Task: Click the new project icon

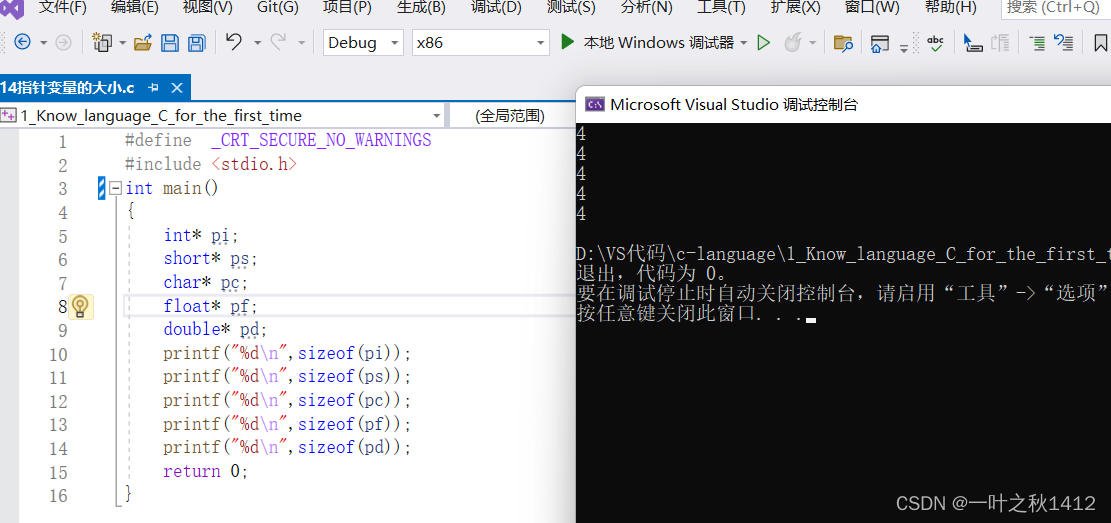Action: click(x=103, y=43)
